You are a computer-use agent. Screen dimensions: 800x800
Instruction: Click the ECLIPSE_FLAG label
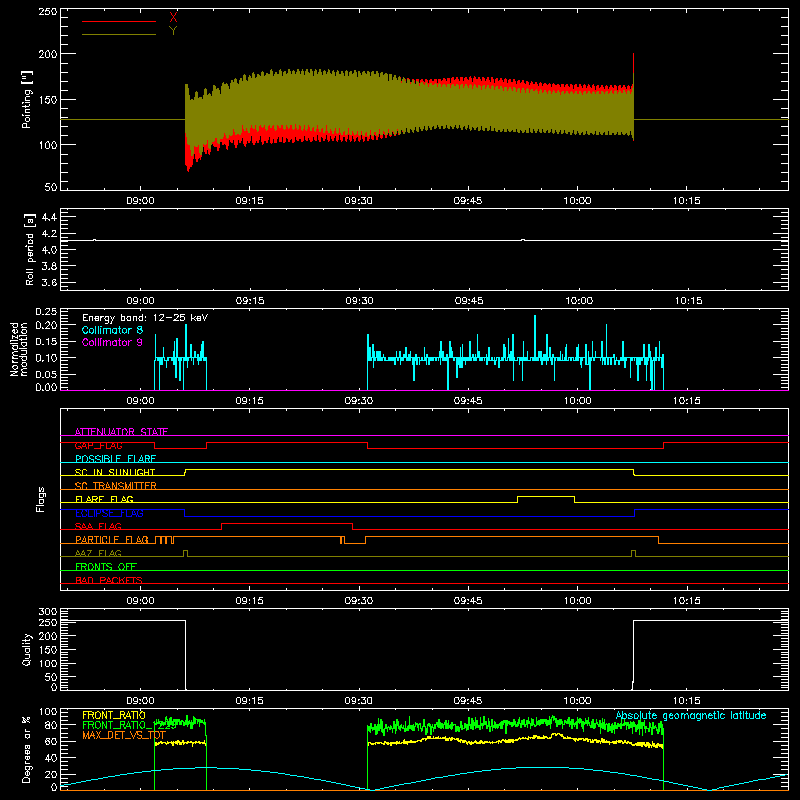click(x=109, y=513)
